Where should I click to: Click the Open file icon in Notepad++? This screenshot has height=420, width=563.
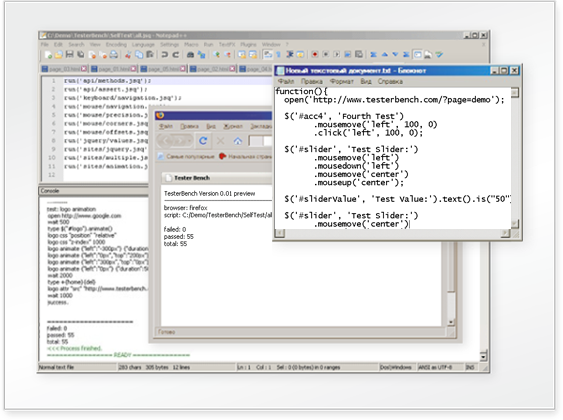coord(59,55)
